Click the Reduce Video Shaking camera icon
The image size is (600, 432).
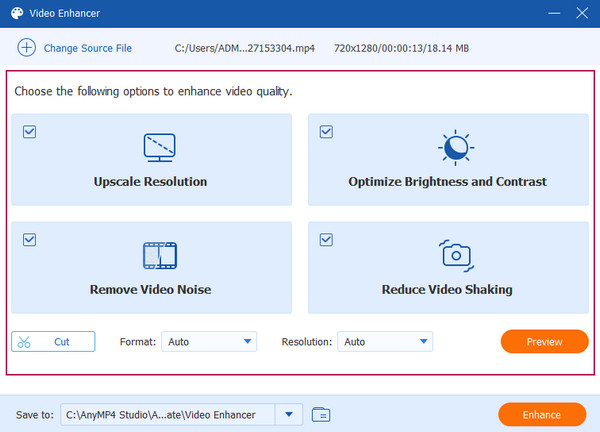[456, 256]
